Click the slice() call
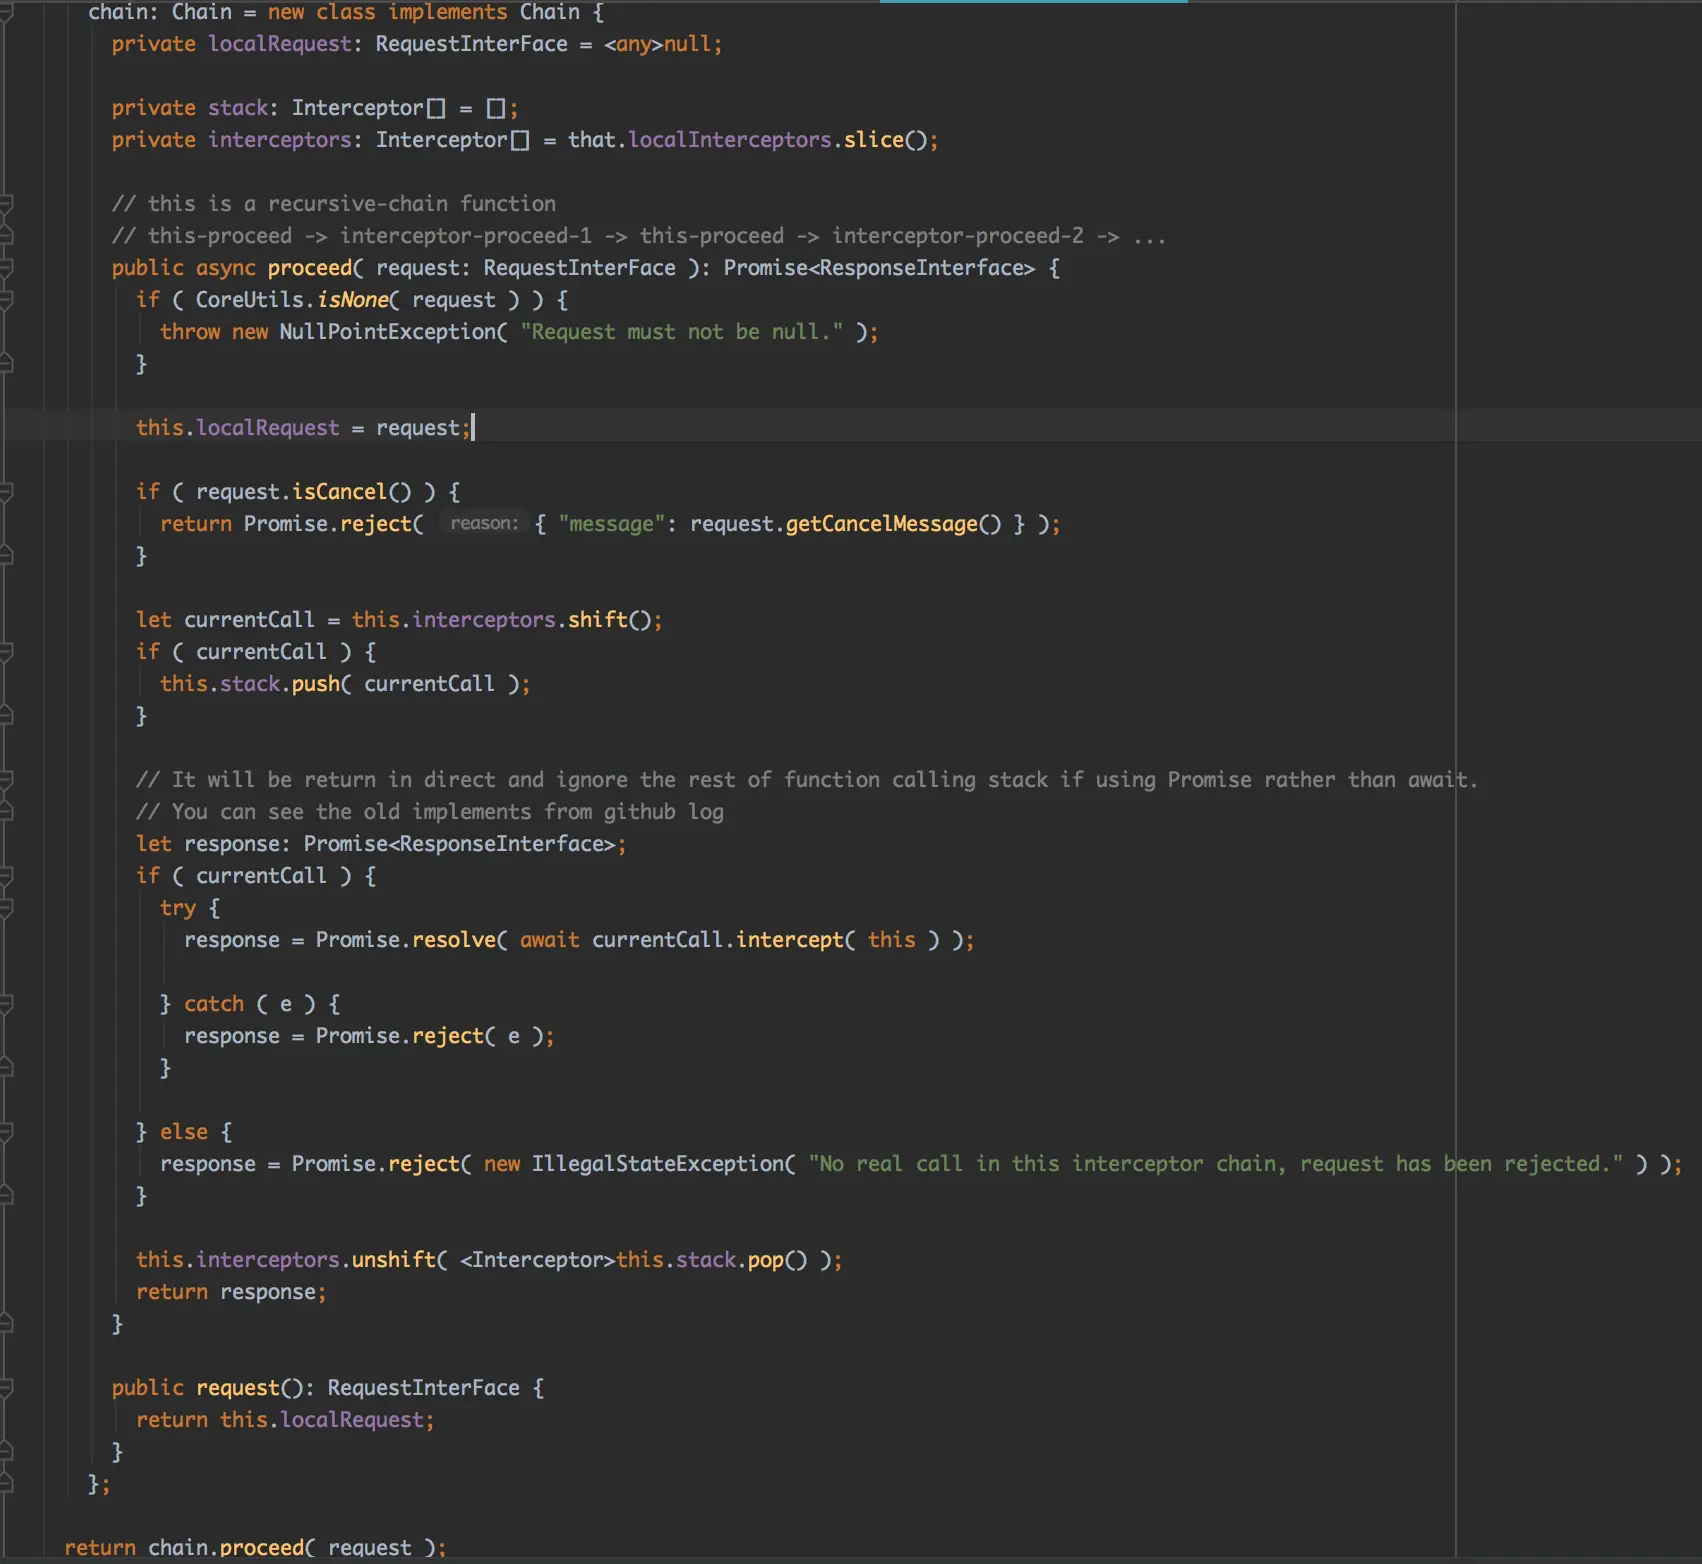1702x1564 pixels. point(886,139)
